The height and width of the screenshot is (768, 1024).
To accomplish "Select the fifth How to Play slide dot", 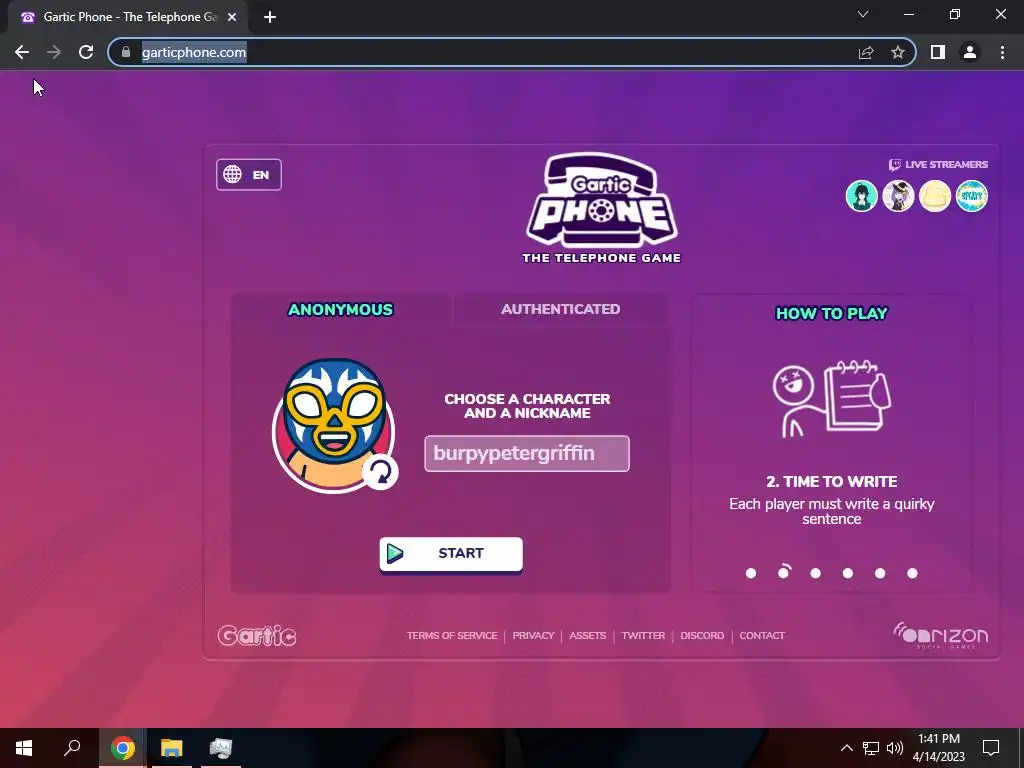I will [880, 573].
